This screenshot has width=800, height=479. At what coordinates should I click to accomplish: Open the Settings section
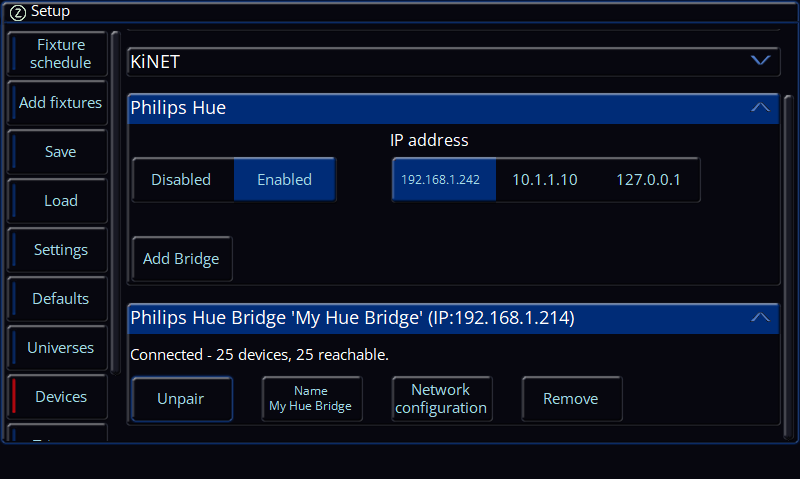tap(58, 249)
